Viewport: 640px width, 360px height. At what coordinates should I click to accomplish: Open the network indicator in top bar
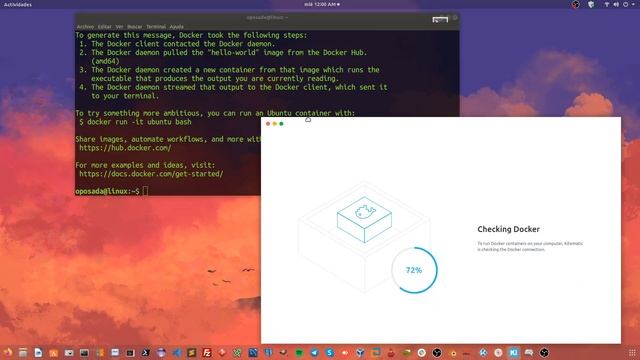(607, 4)
